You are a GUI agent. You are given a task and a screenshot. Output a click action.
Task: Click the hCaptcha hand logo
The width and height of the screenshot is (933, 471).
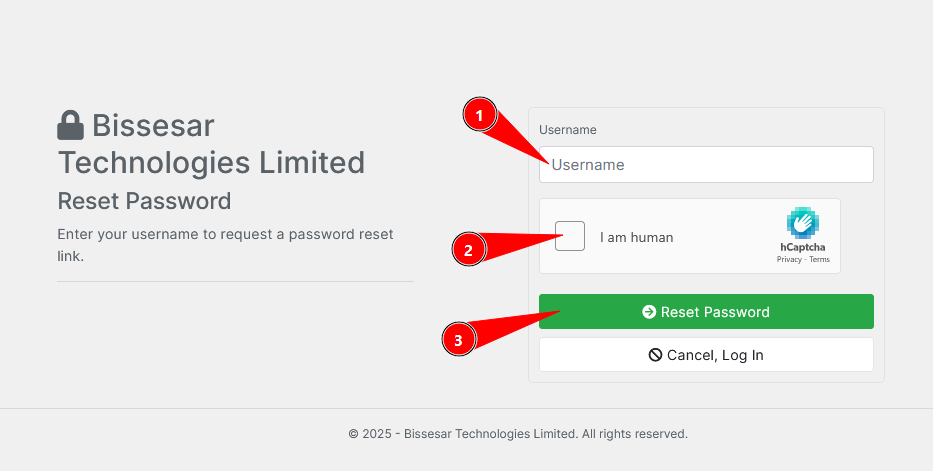pyautogui.click(x=803, y=223)
